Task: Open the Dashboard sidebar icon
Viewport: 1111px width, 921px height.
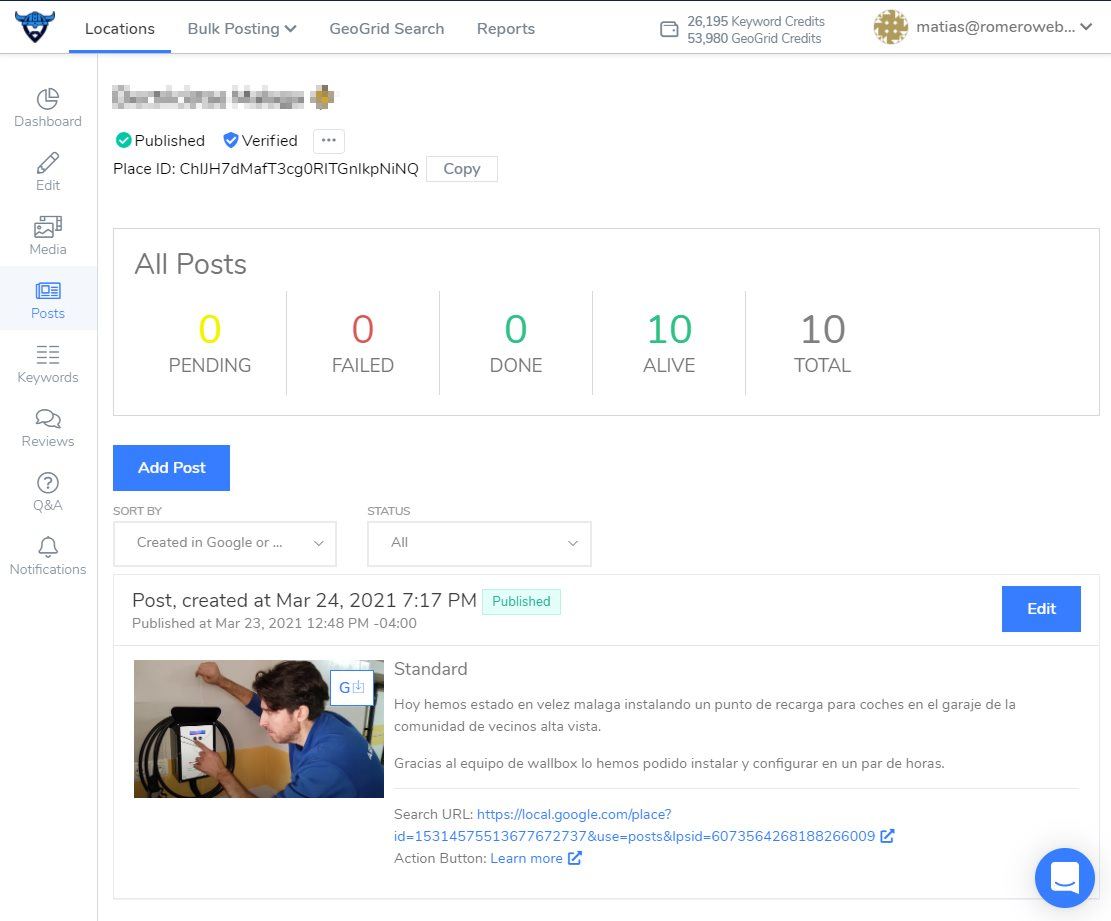Action: pos(48,99)
